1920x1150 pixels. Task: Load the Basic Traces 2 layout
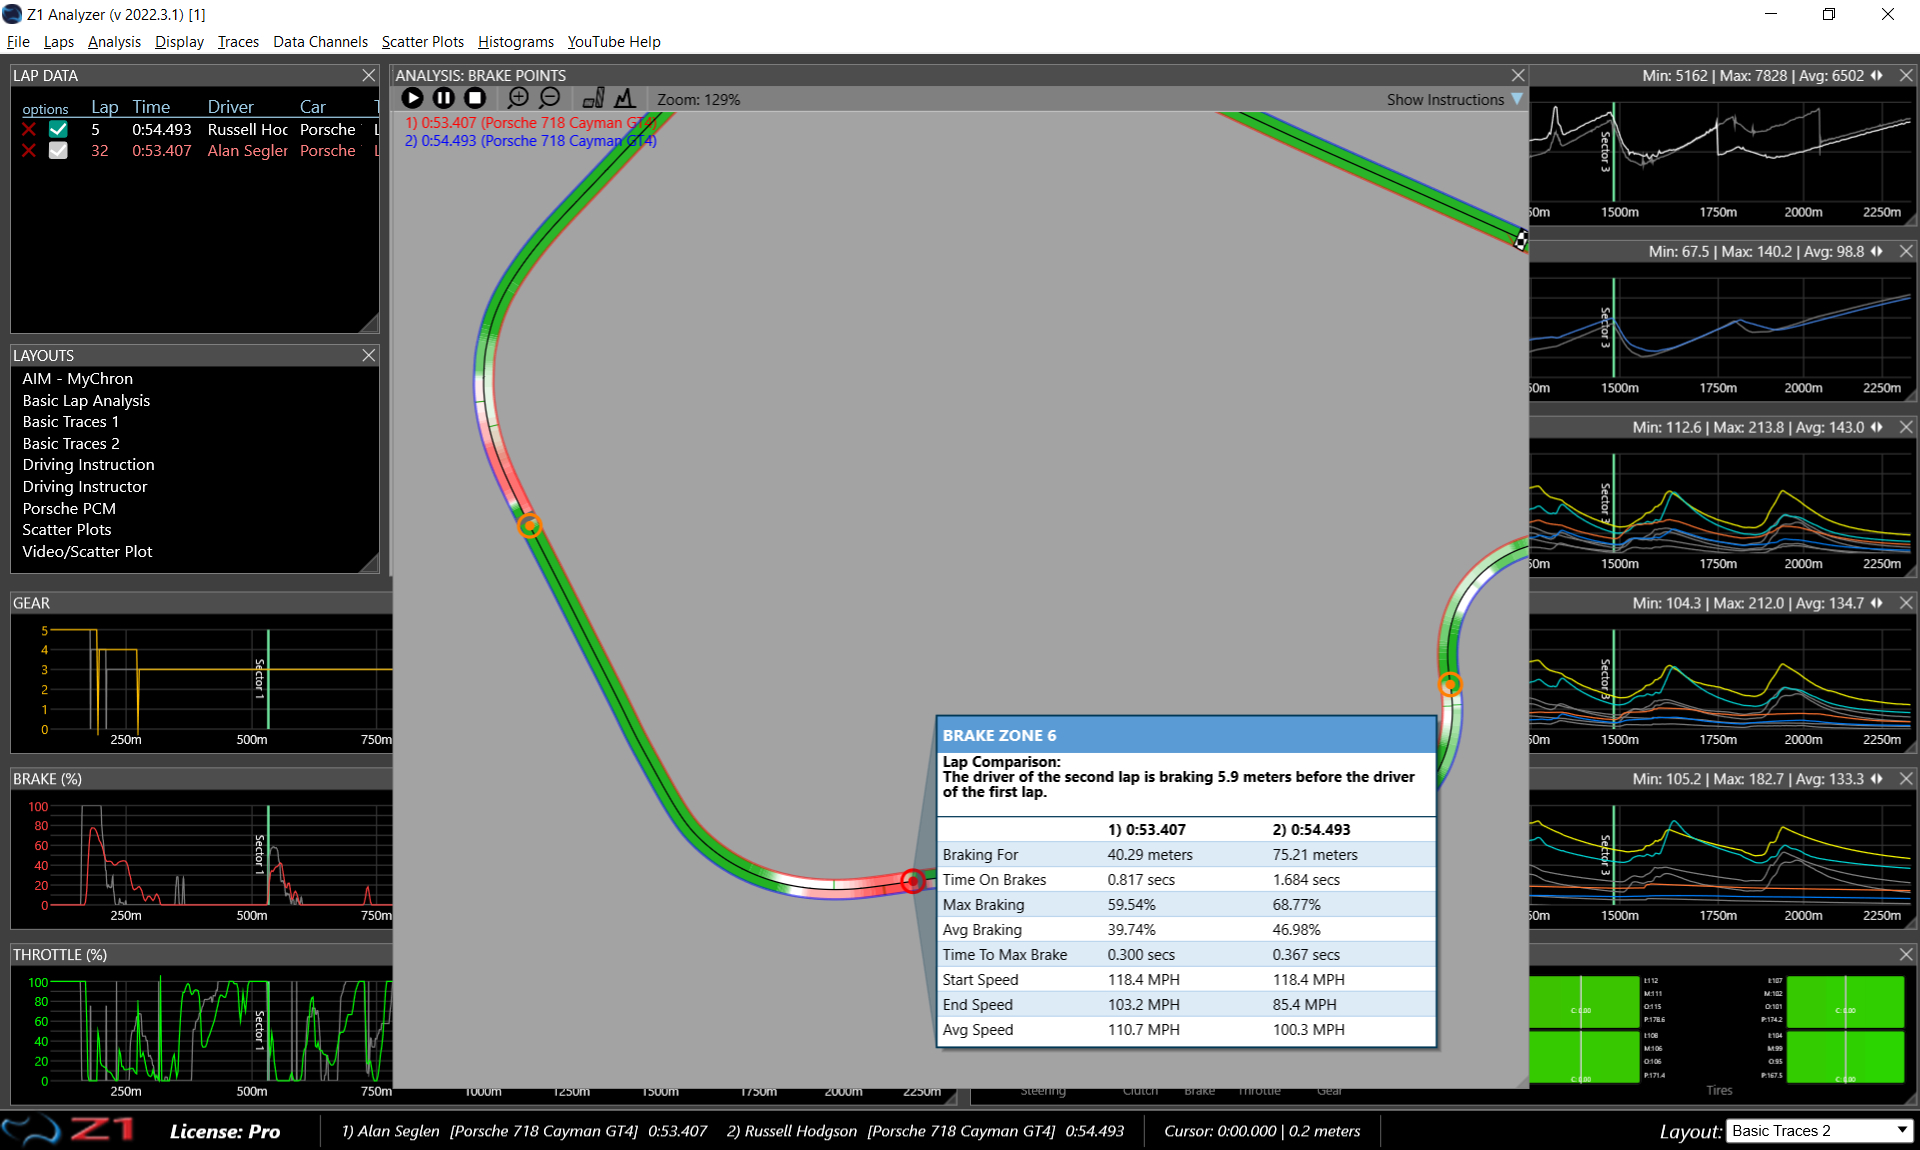70,443
